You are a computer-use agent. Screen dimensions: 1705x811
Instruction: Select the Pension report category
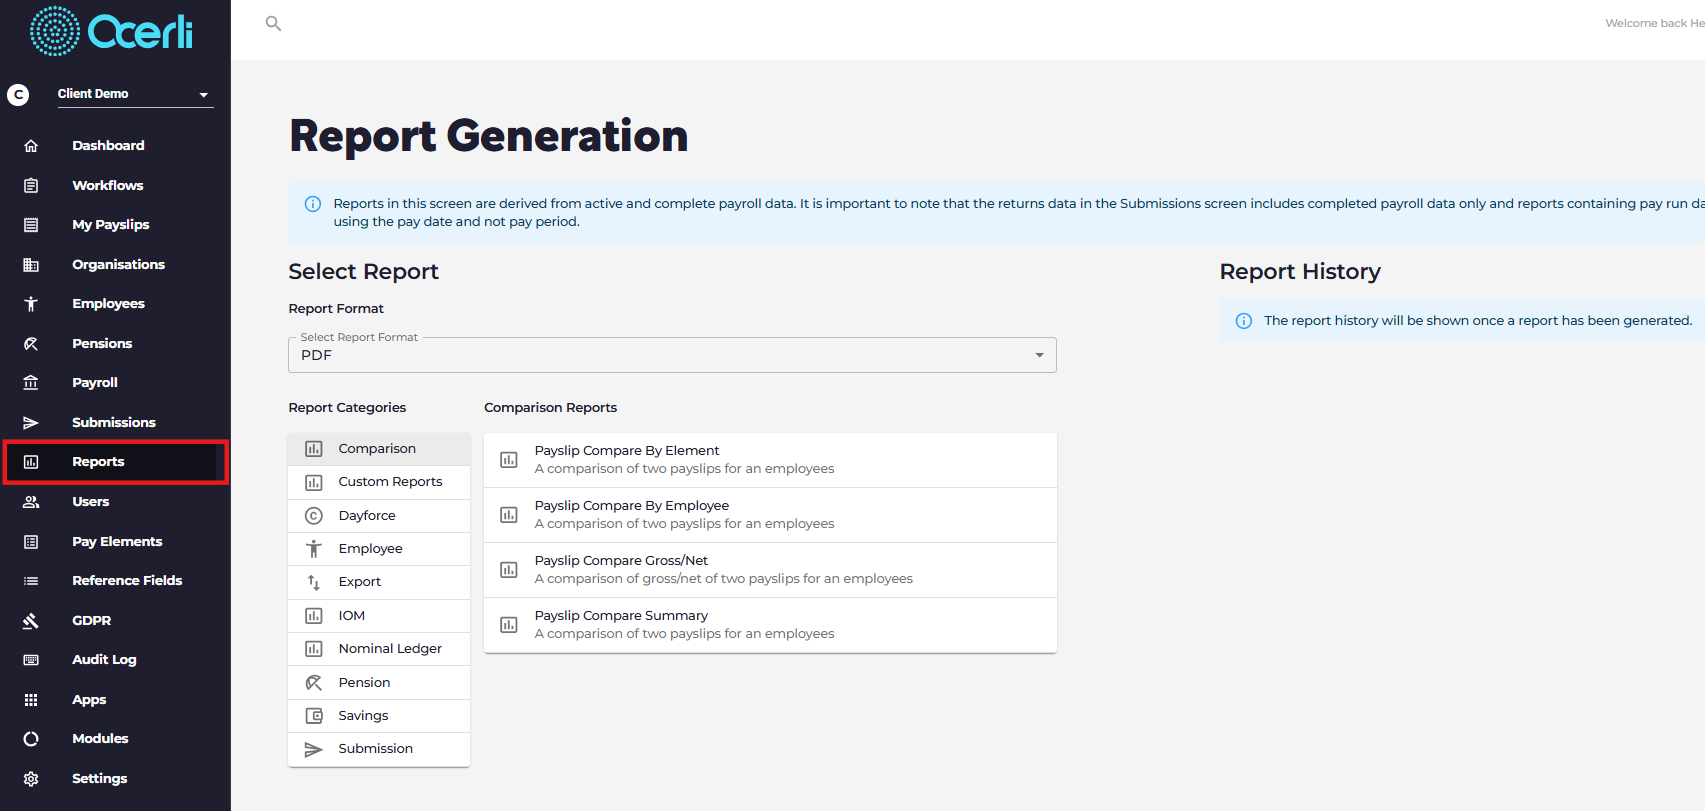(379, 683)
